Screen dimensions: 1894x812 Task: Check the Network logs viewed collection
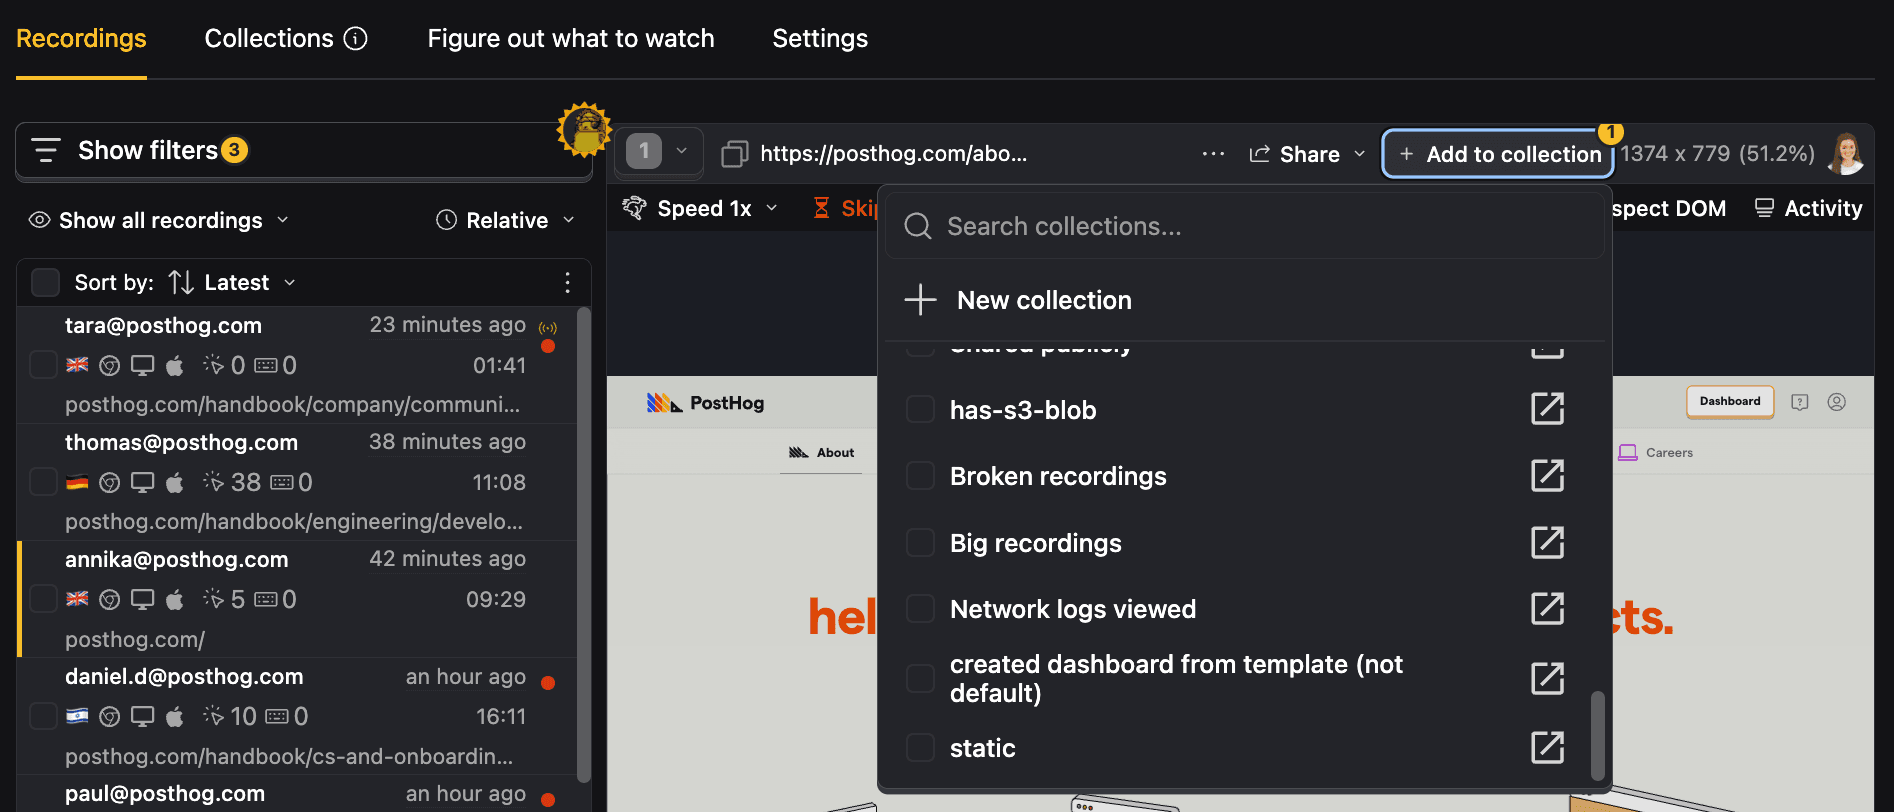(x=920, y=608)
